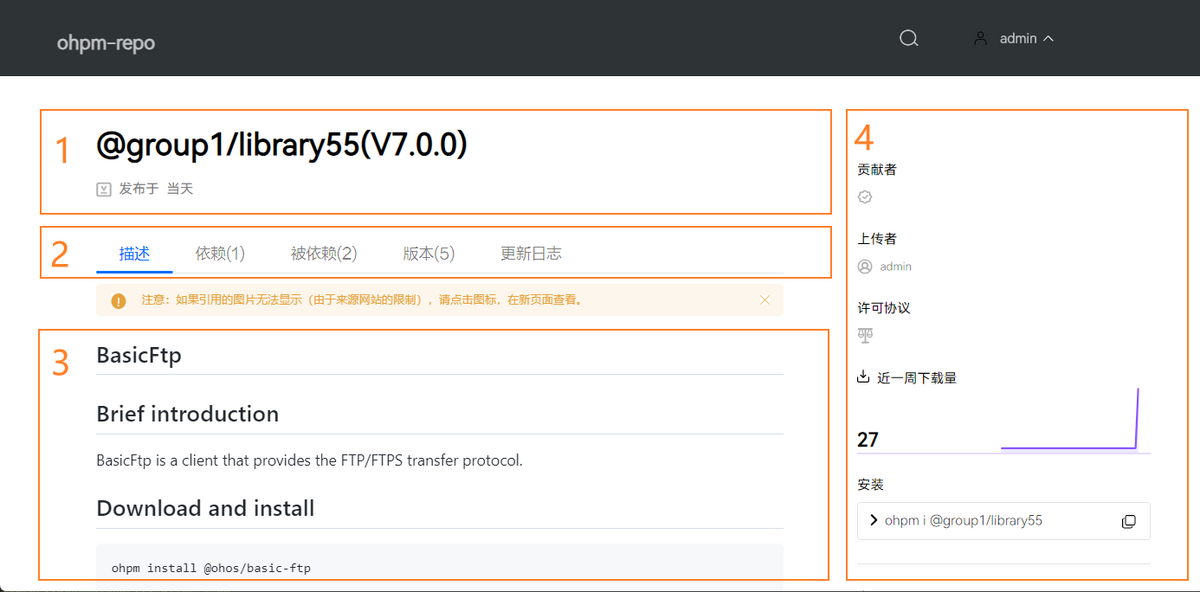Click the contributor verified badge icon
1200x592 pixels.
pos(866,197)
